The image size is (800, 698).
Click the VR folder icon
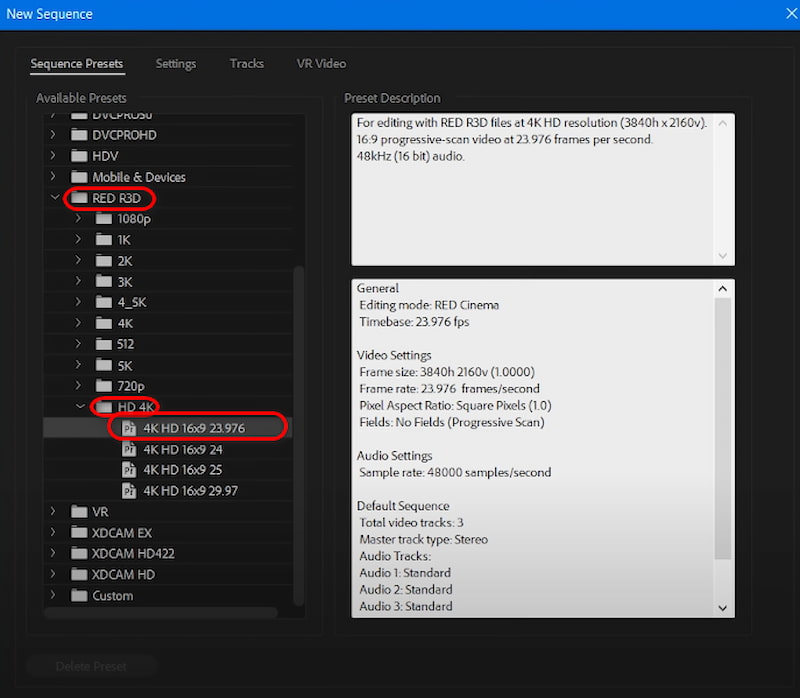[79, 511]
